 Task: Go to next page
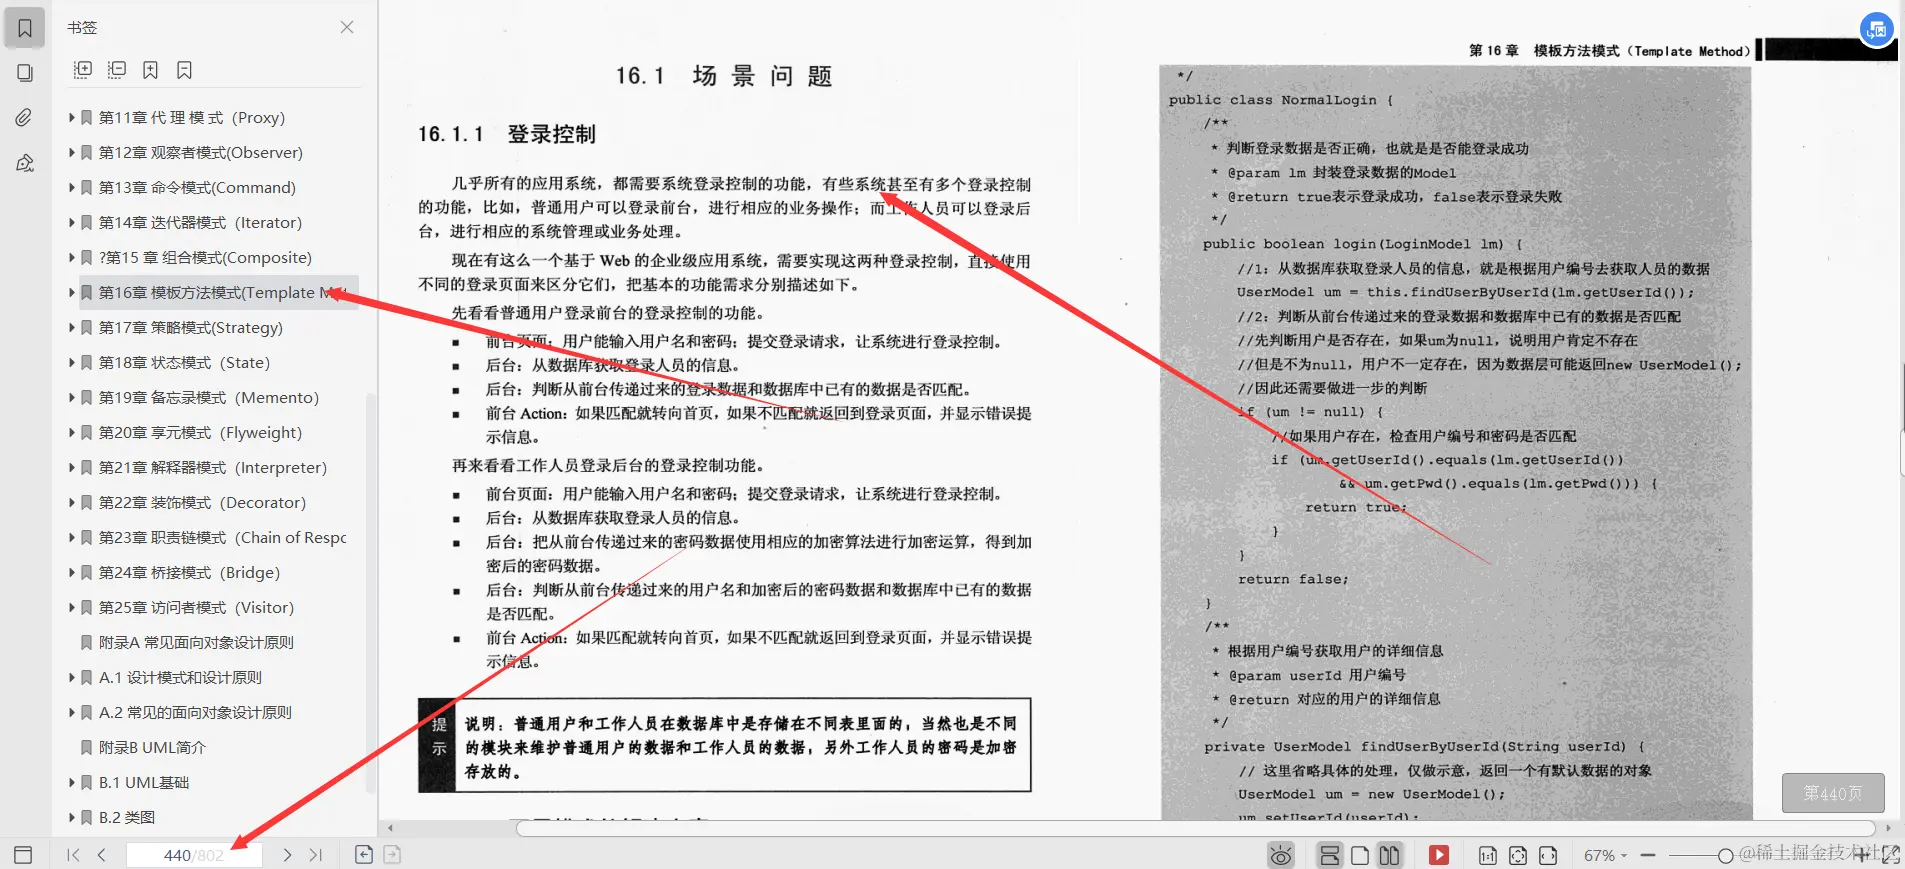tap(287, 855)
